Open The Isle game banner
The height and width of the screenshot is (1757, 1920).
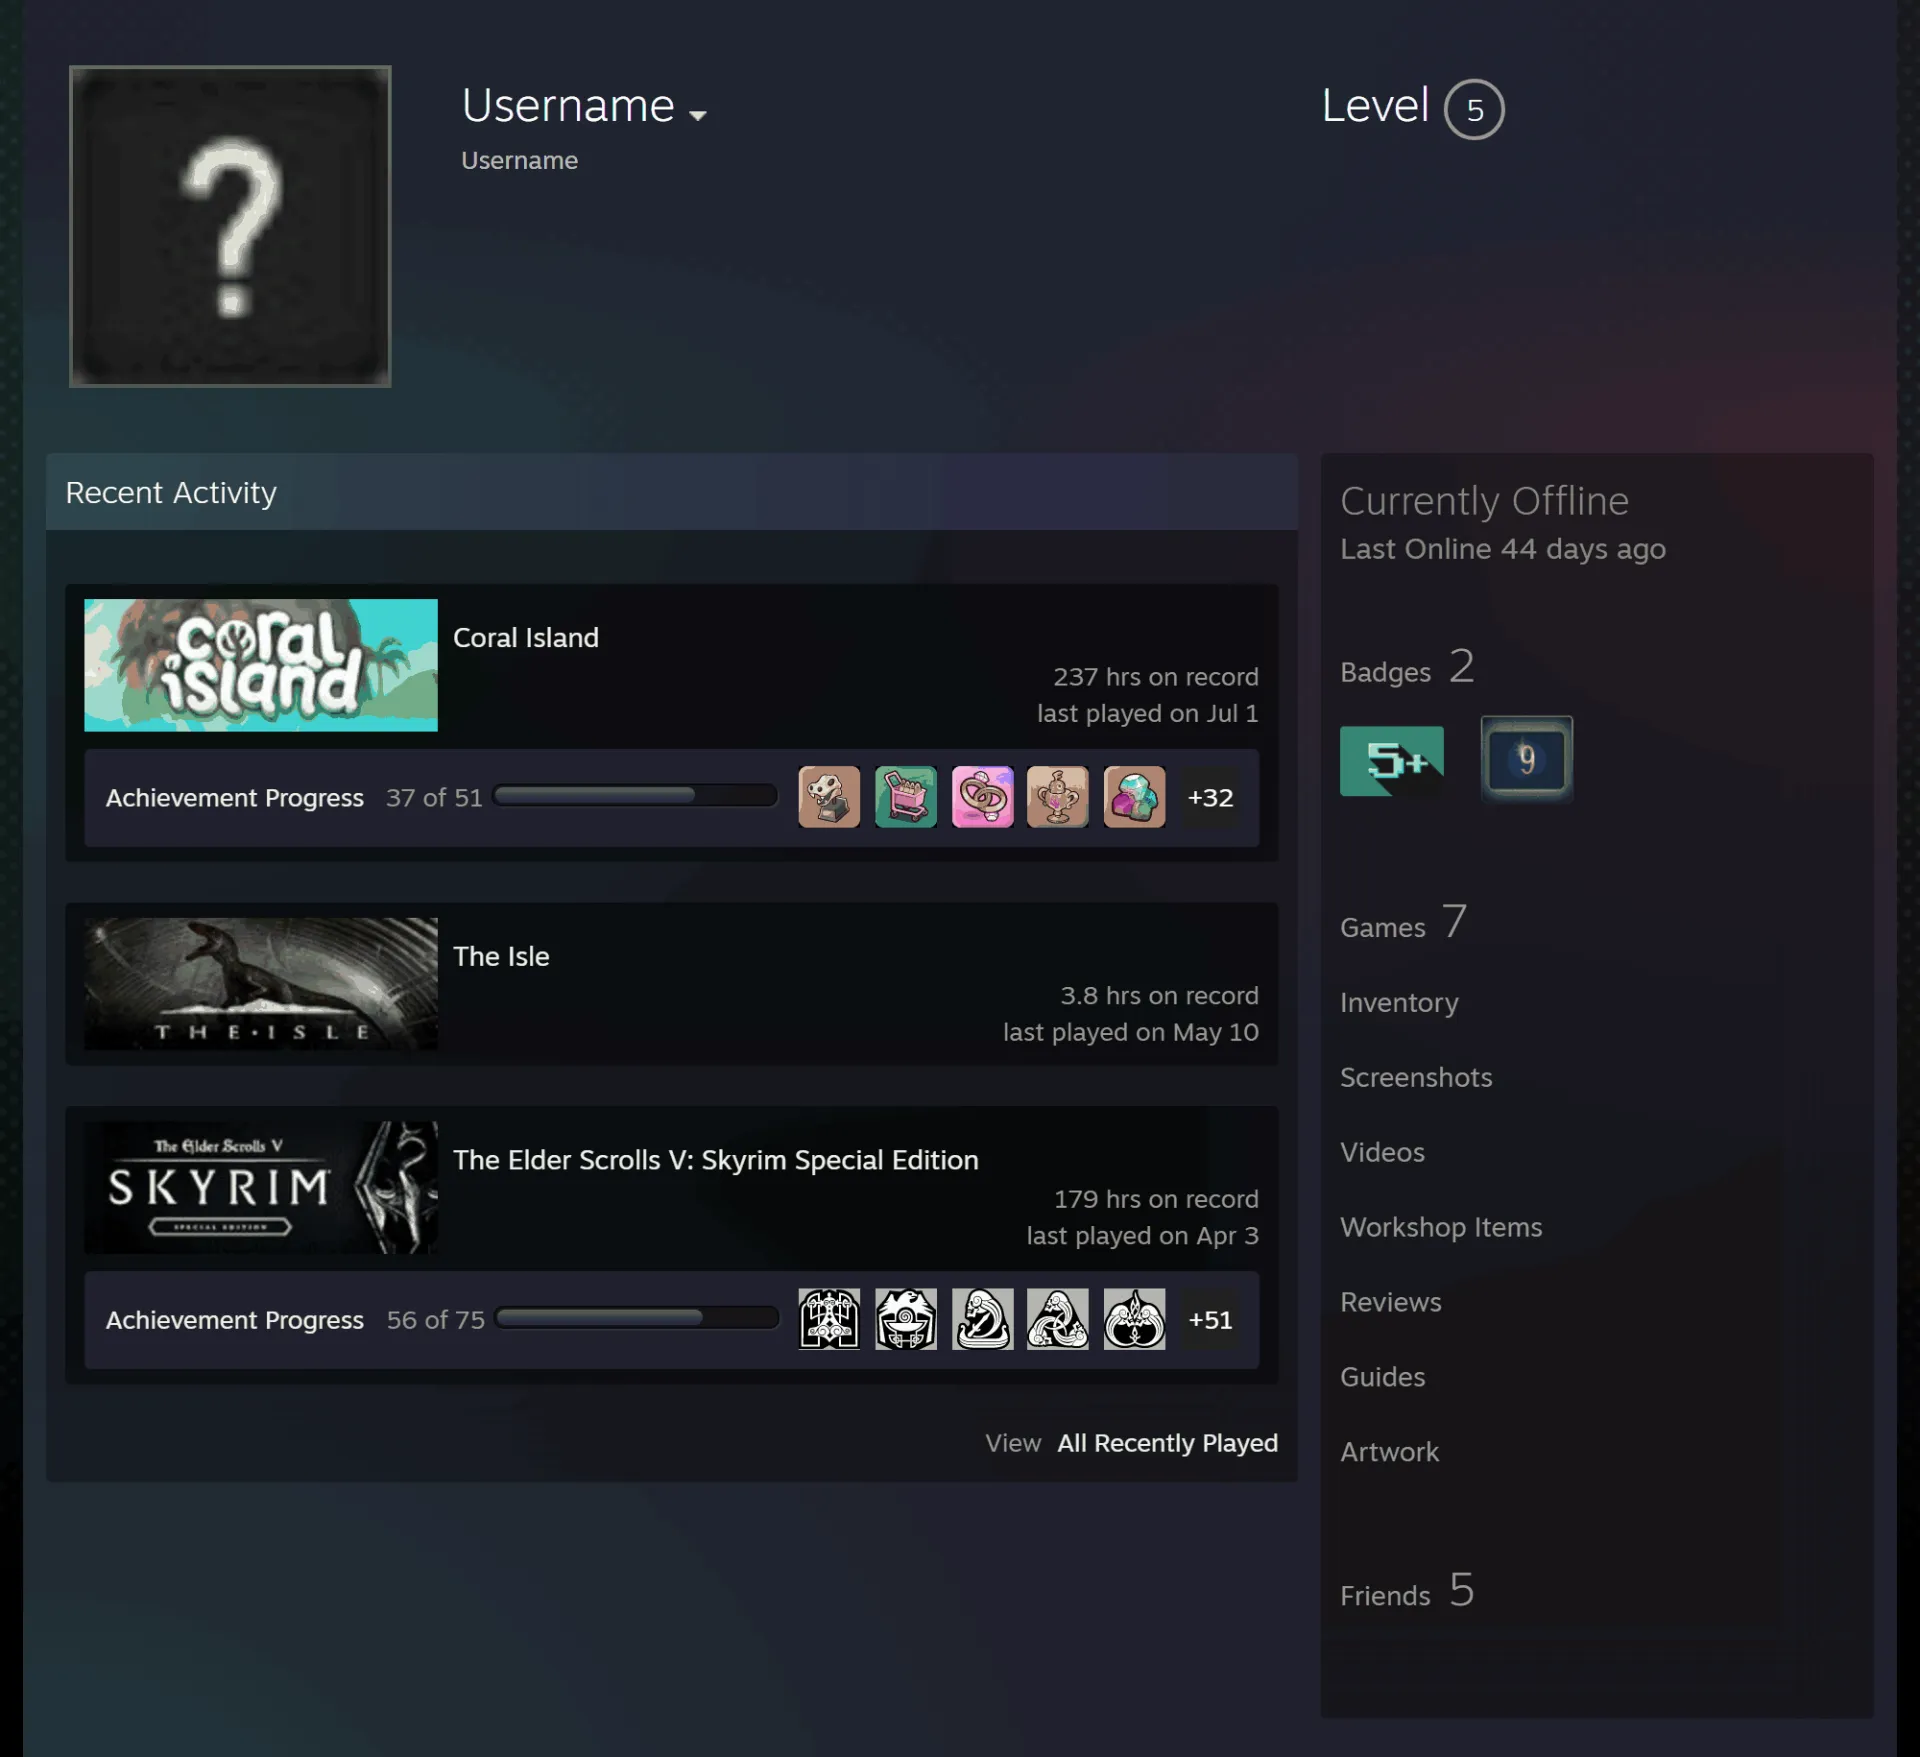(261, 984)
